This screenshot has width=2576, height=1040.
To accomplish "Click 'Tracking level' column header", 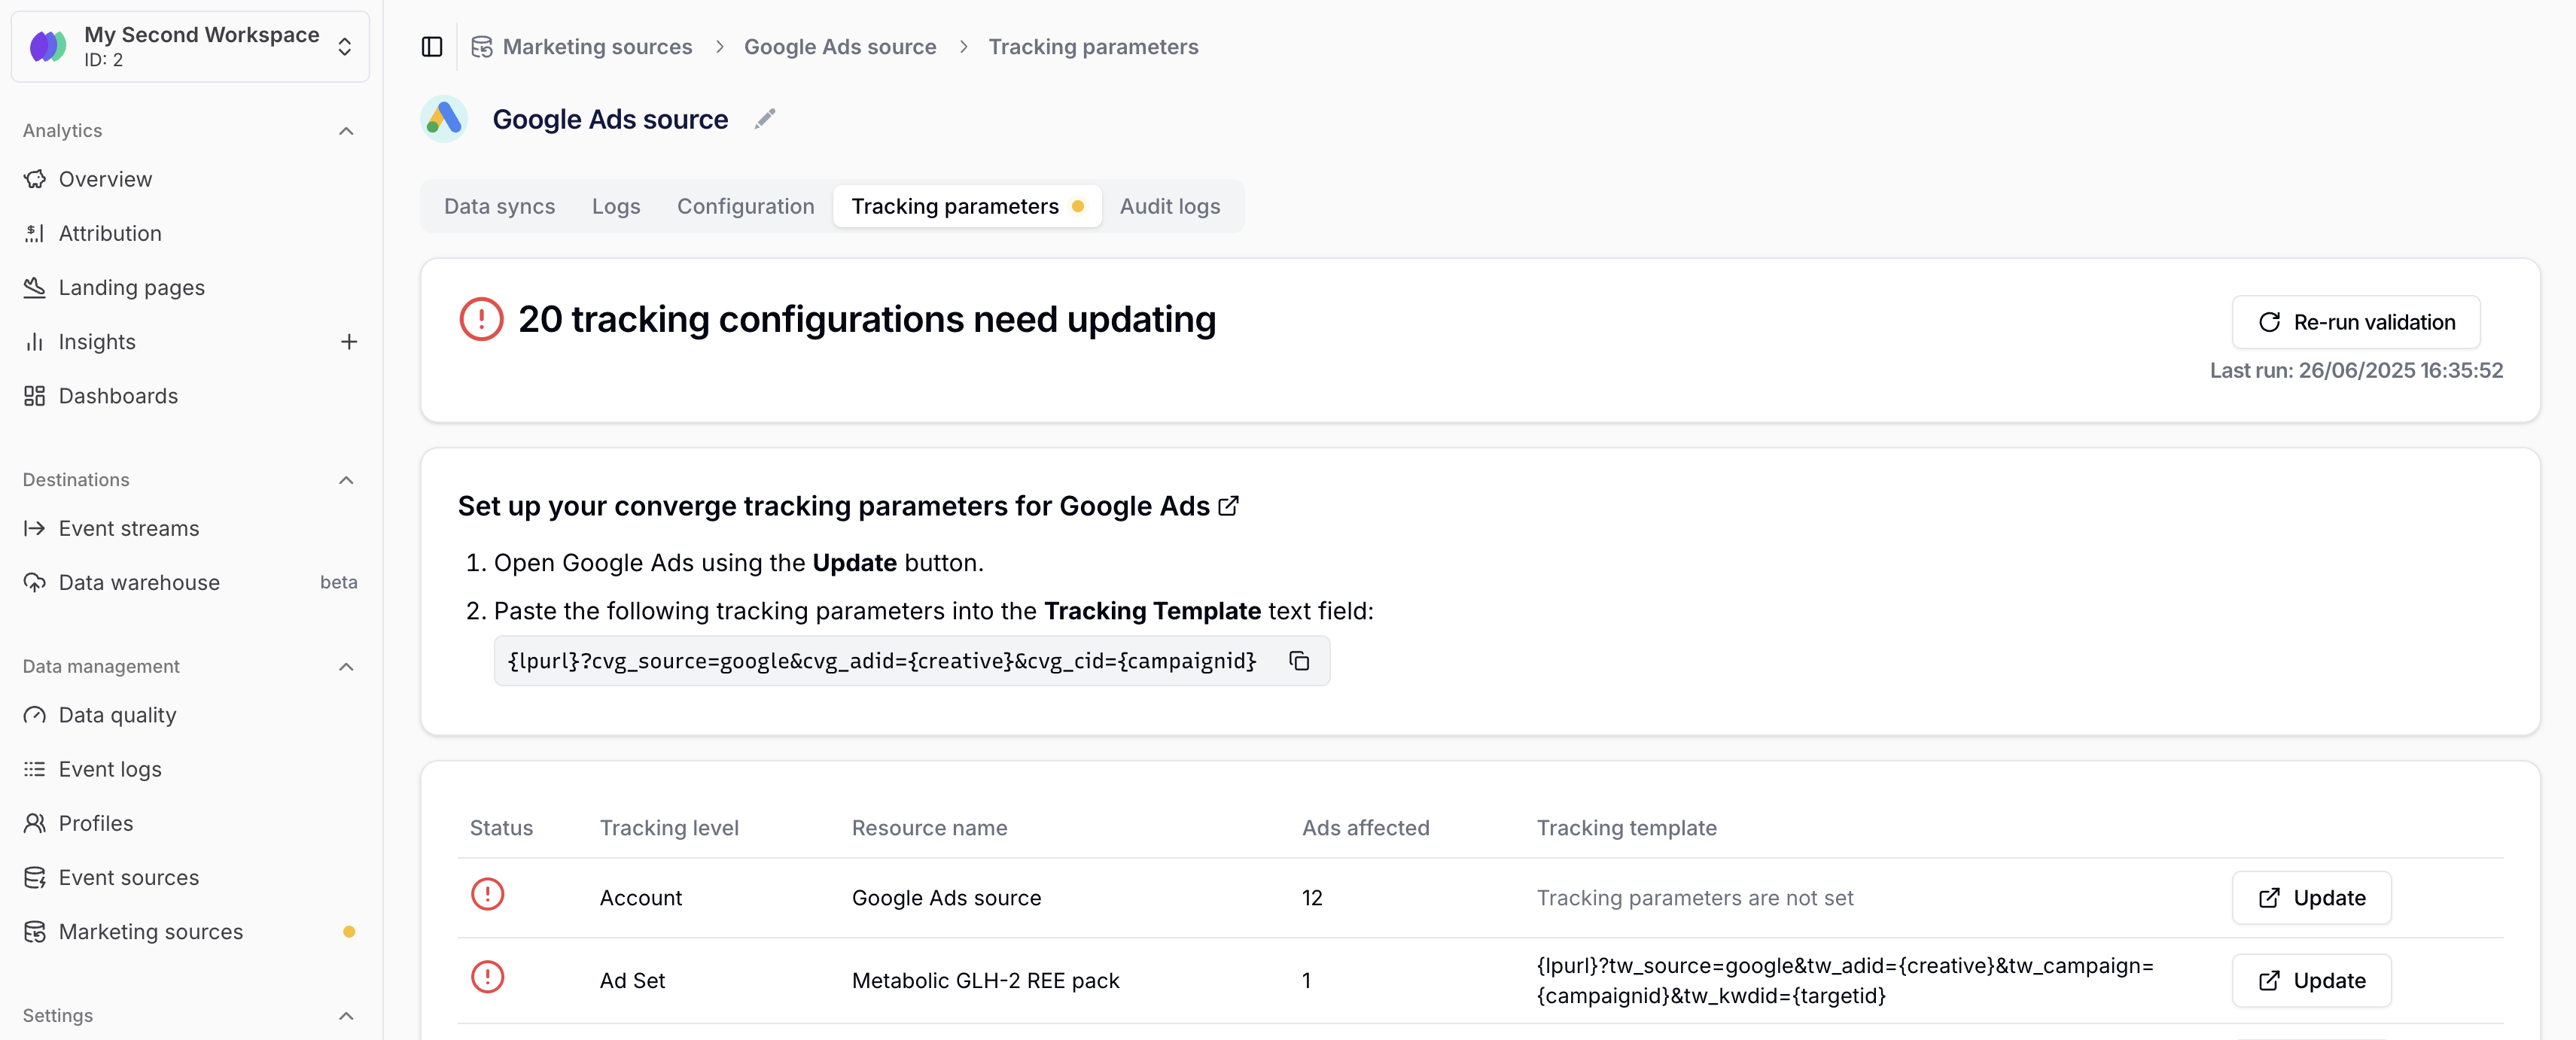I will [669, 828].
